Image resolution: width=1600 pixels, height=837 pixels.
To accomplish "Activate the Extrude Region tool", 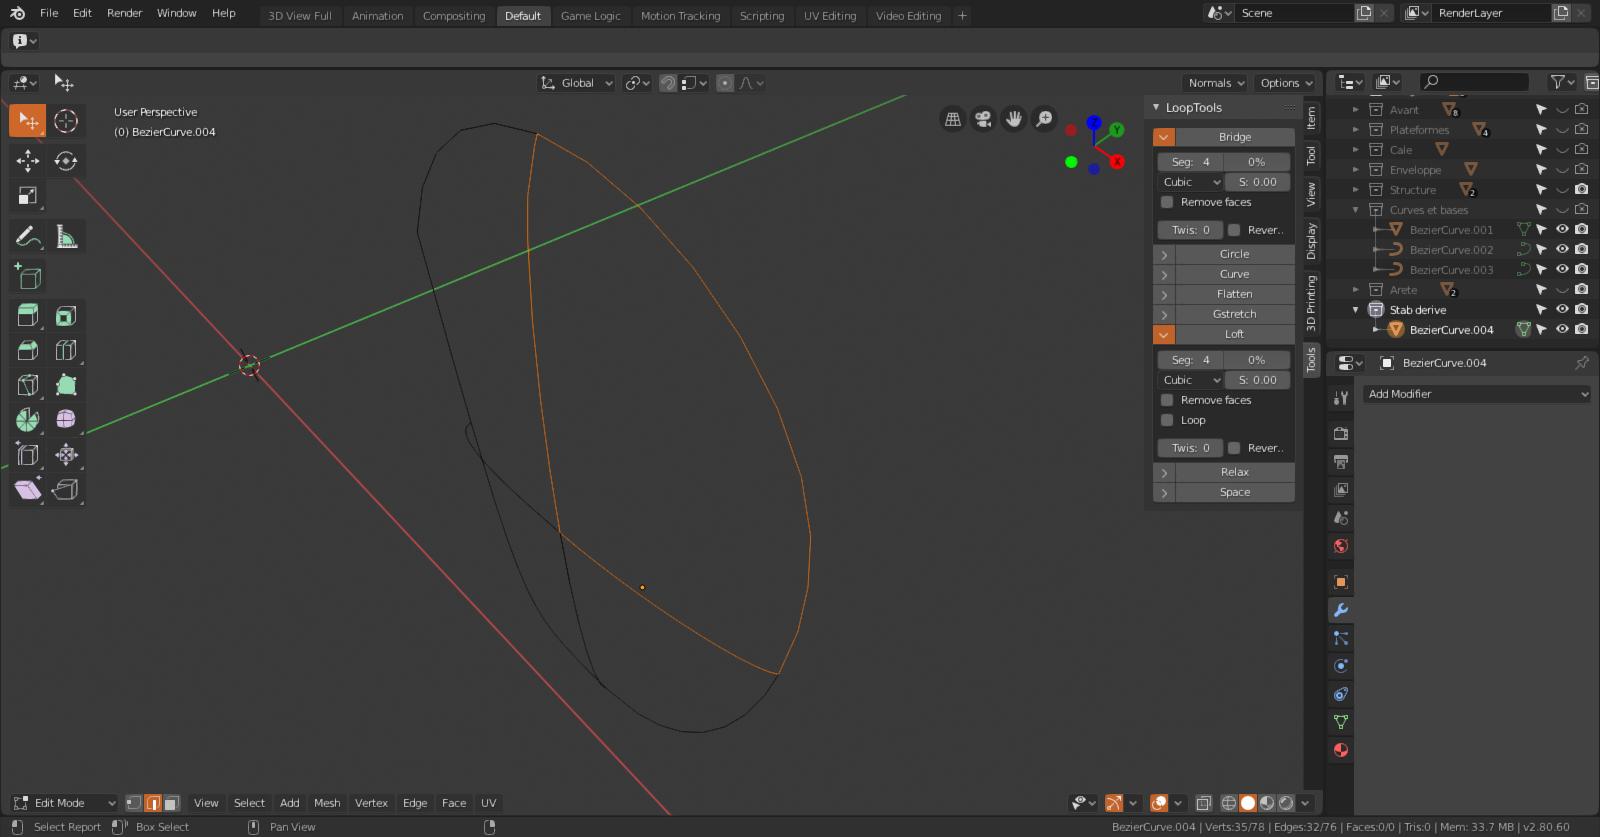I will pos(27,316).
